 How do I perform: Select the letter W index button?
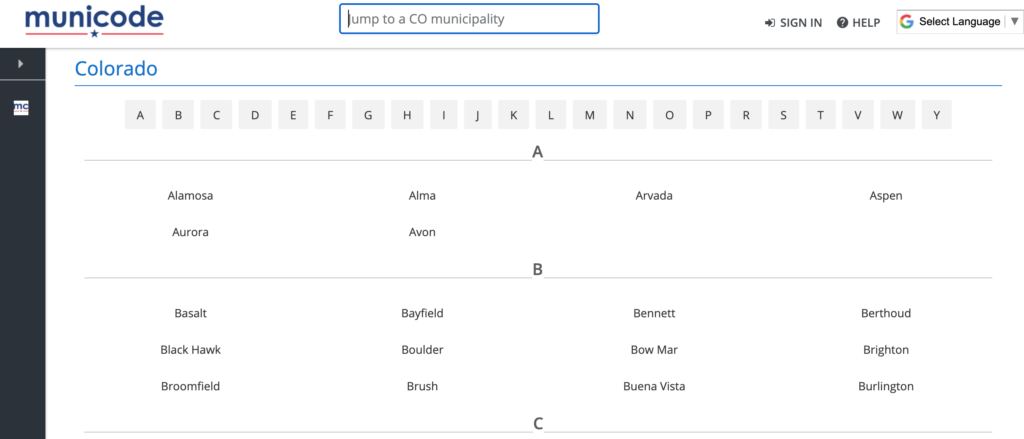(898, 115)
